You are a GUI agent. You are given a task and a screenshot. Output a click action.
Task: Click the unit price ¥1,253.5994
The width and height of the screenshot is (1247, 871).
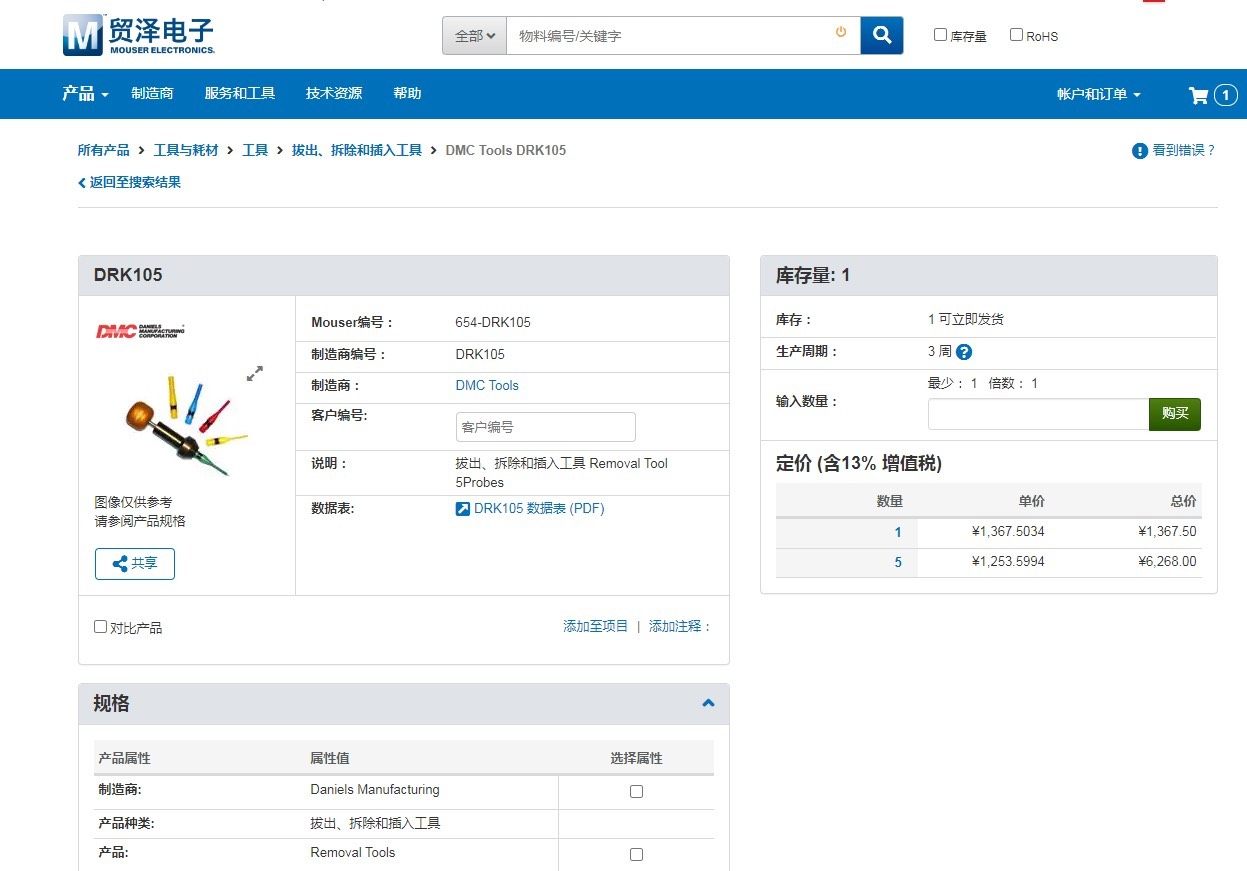click(1008, 562)
